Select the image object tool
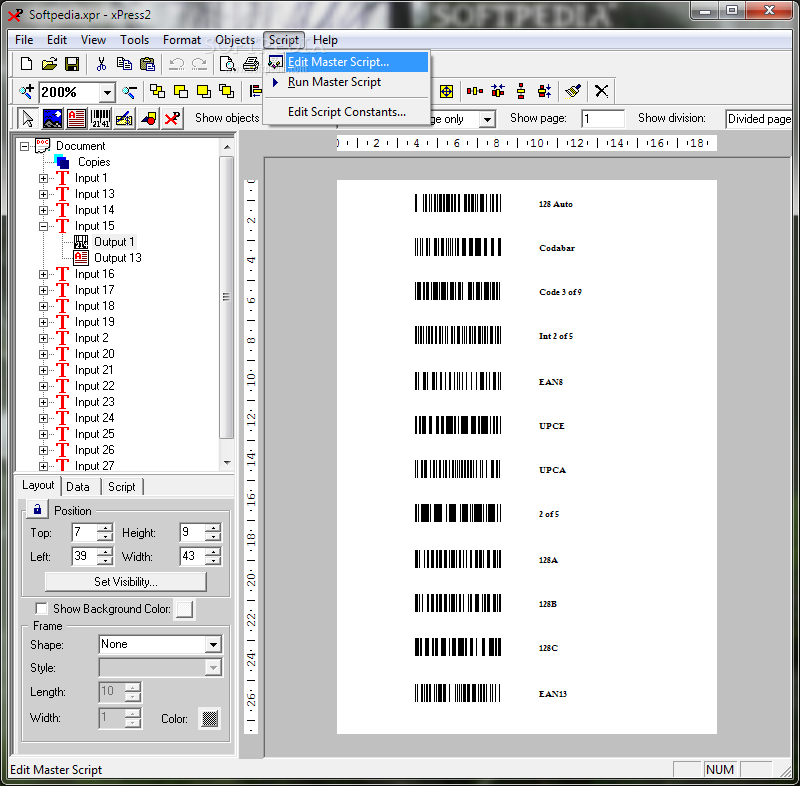 [52, 118]
